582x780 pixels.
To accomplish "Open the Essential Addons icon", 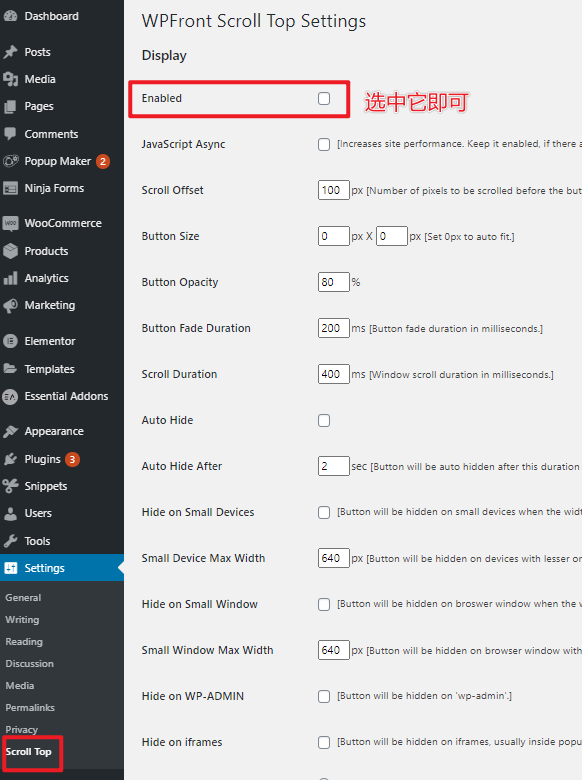I will pyautogui.click(x=10, y=396).
